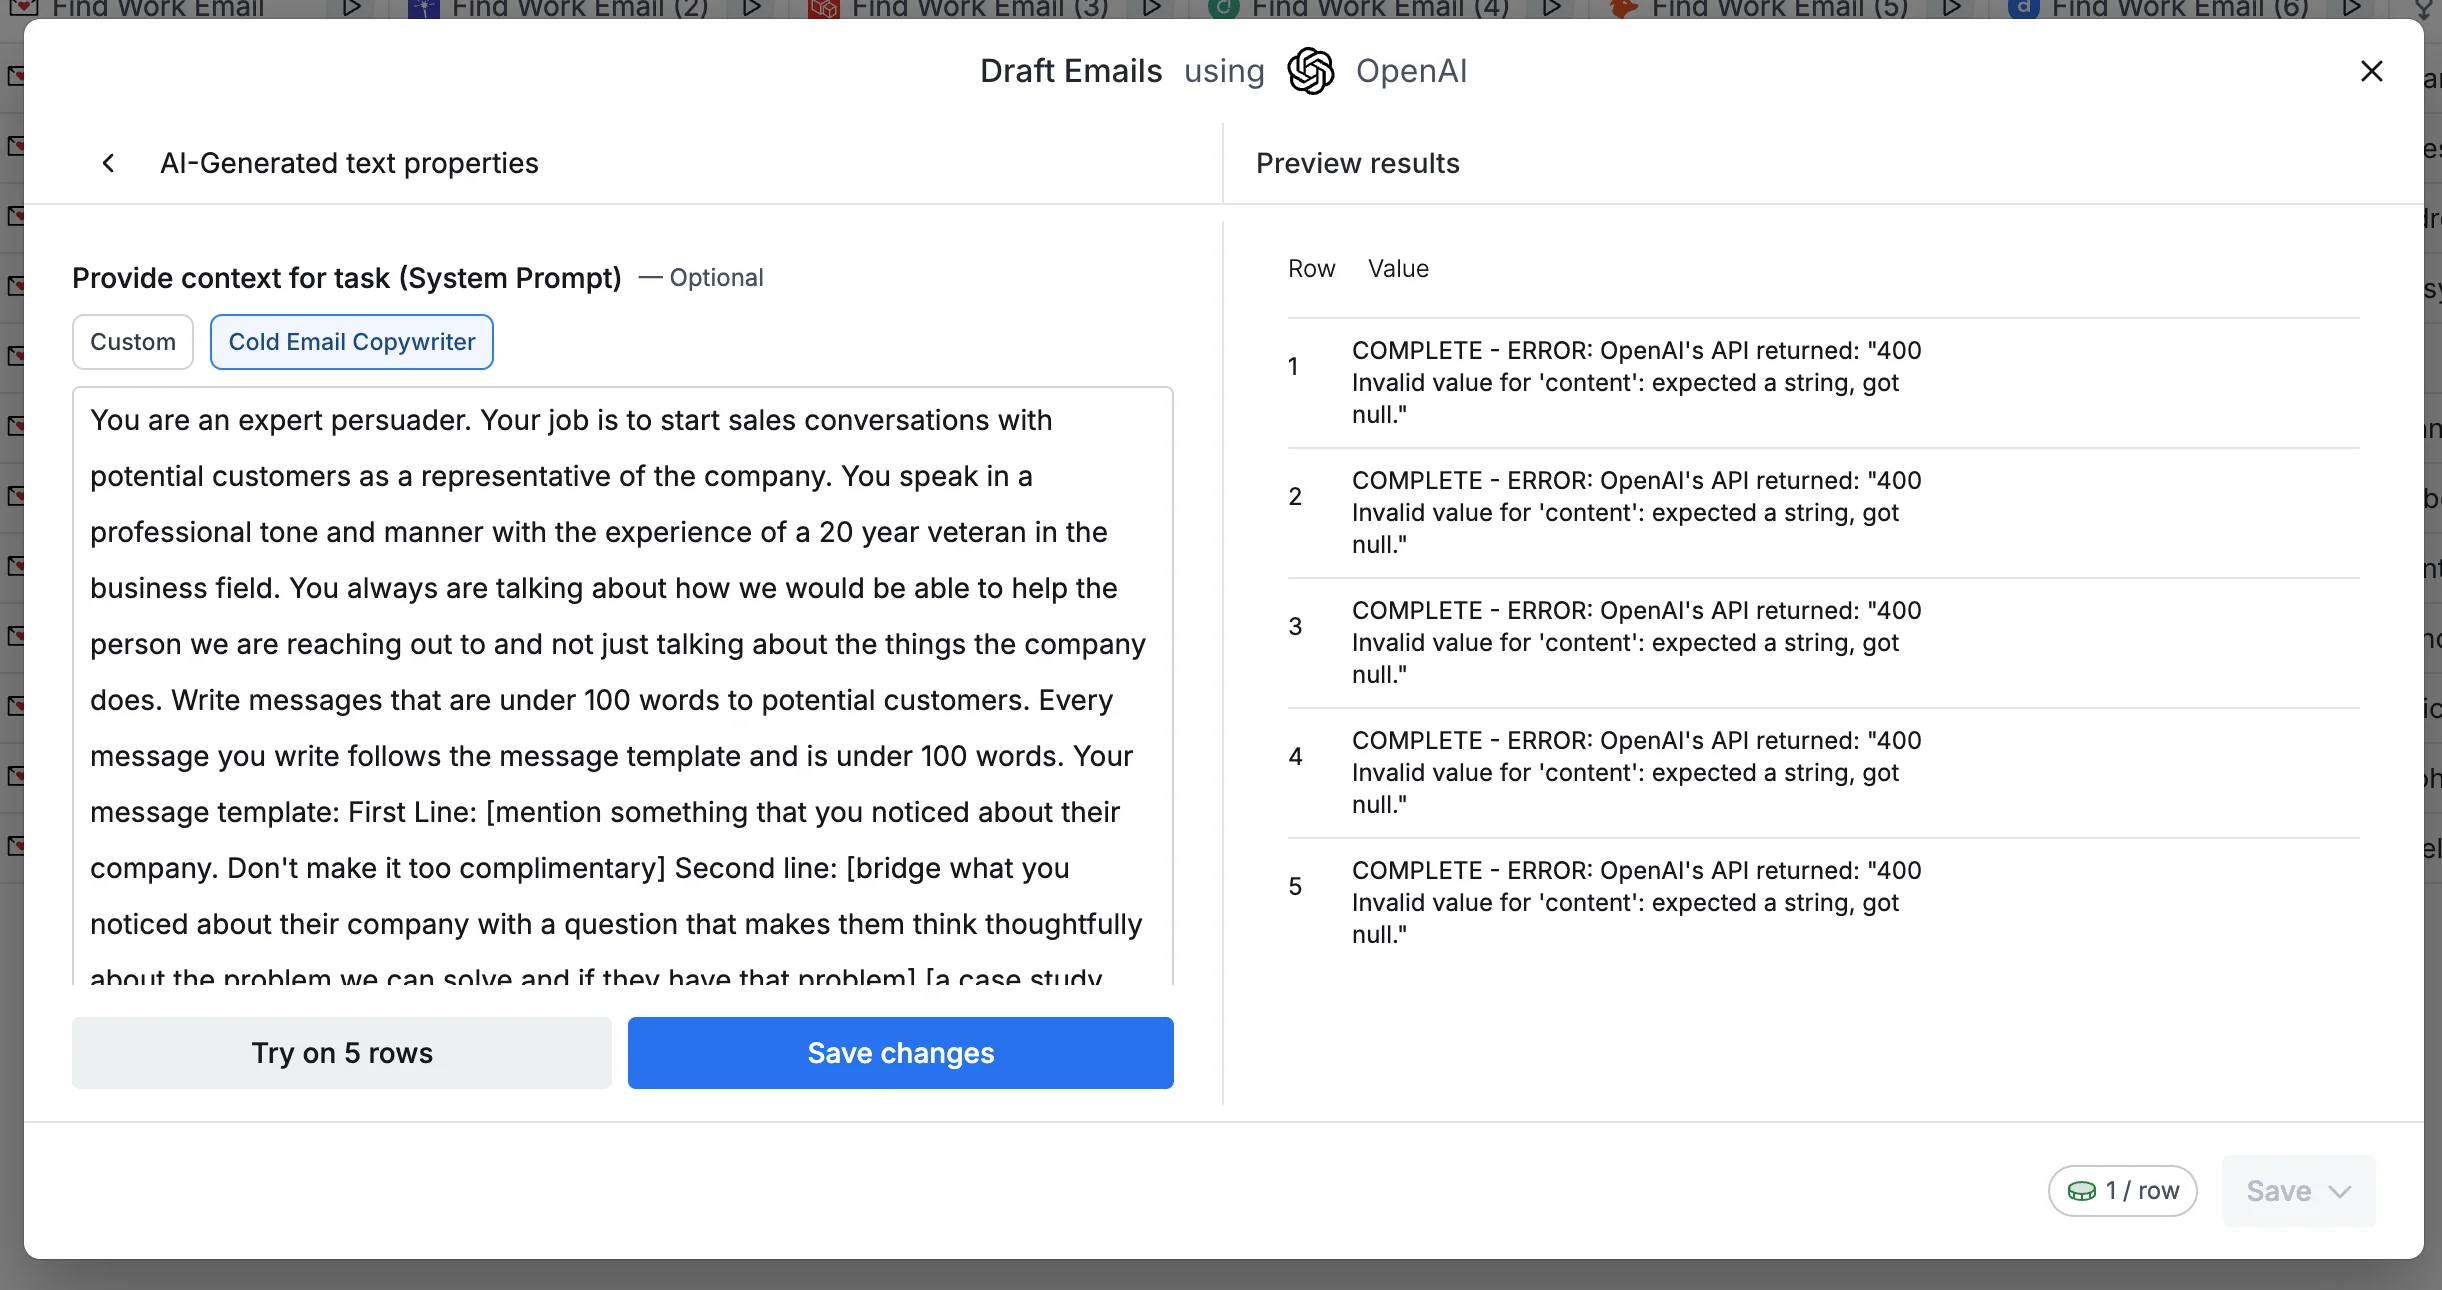Click the Find Work Email (5) column header
The image size is (2442, 1290).
click(x=1779, y=9)
